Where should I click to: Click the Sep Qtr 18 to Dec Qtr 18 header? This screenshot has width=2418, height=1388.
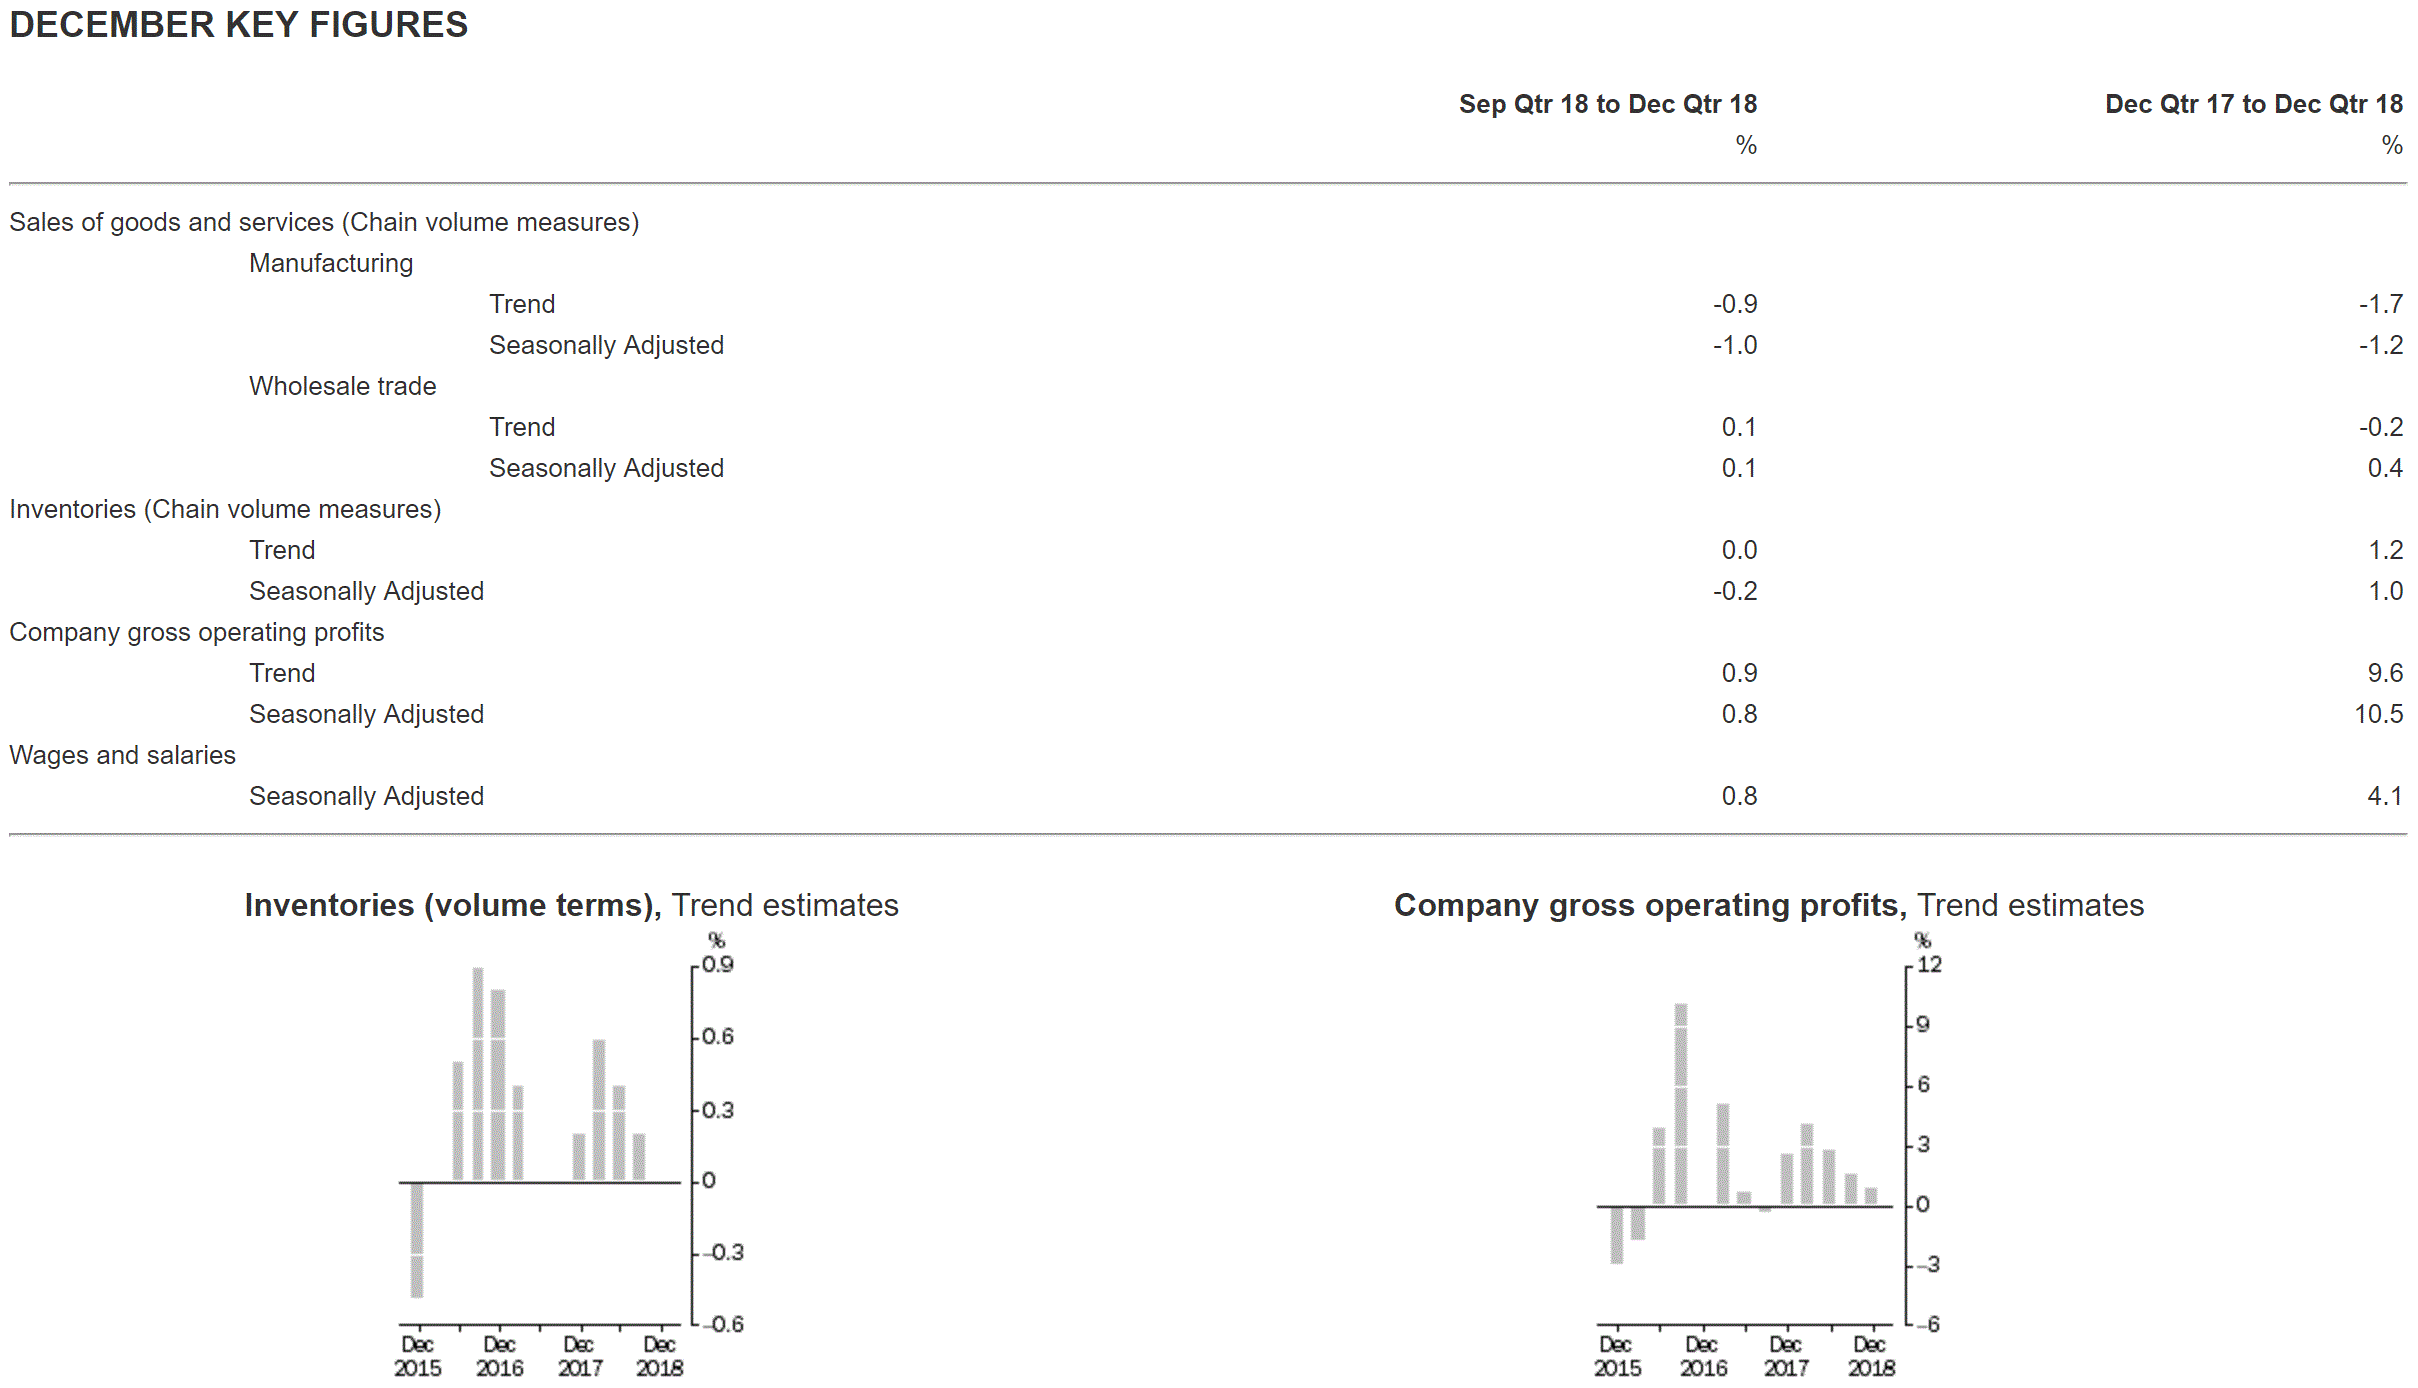point(1607,104)
